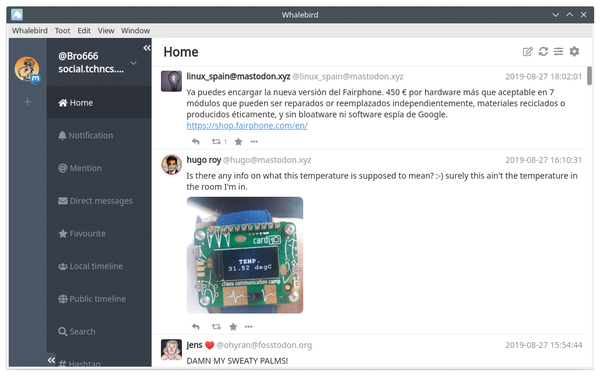Click the @ohyran@fosstodon.org handle
This screenshot has width=600, height=376.
pyautogui.click(x=264, y=345)
